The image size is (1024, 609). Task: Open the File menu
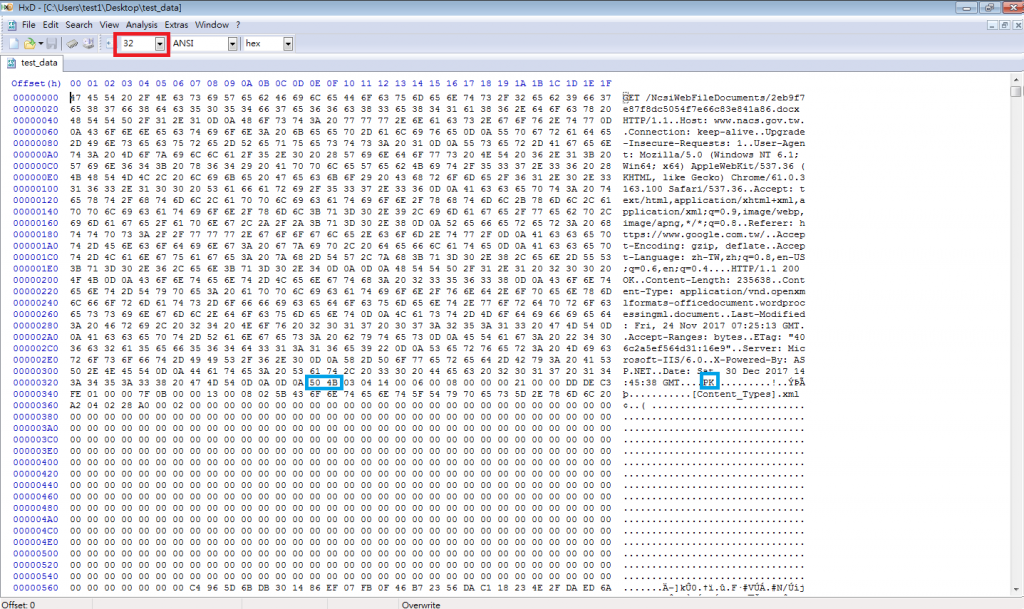[x=29, y=25]
